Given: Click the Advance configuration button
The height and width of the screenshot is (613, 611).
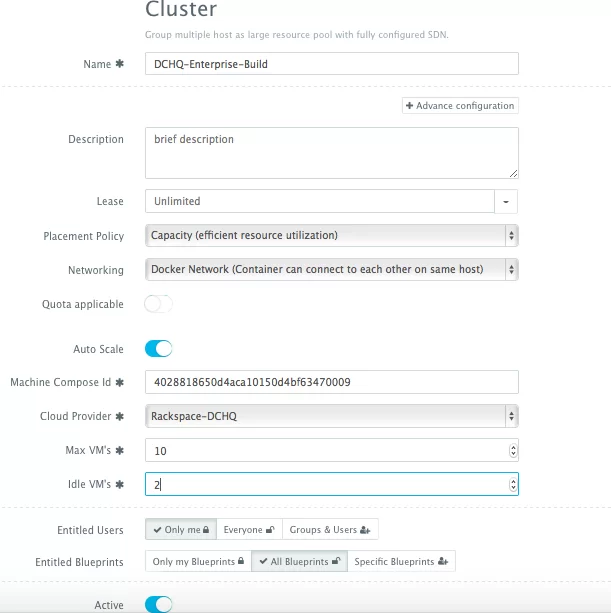Looking at the screenshot, I should pos(460,106).
